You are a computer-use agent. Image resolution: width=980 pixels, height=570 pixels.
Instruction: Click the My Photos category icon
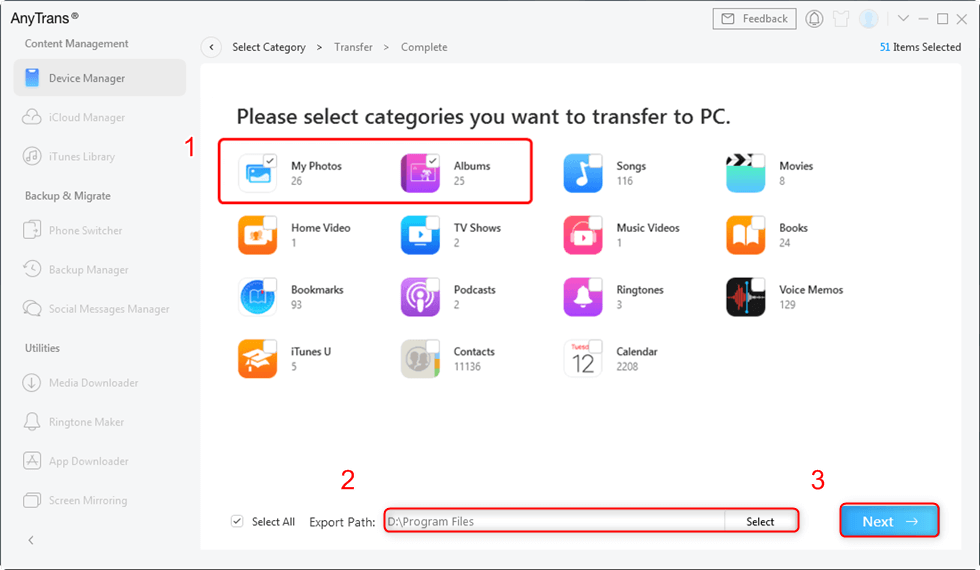pyautogui.click(x=258, y=173)
